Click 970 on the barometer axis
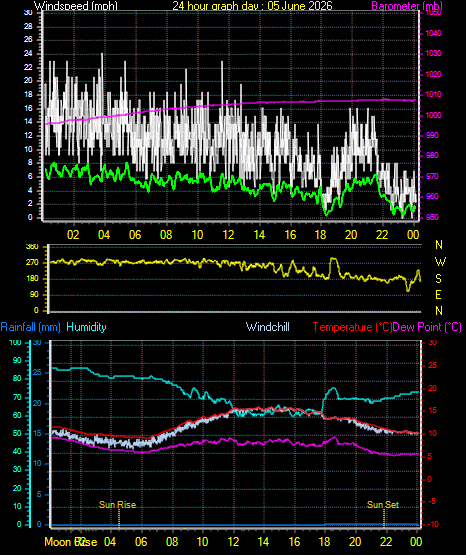 [x=432, y=176]
